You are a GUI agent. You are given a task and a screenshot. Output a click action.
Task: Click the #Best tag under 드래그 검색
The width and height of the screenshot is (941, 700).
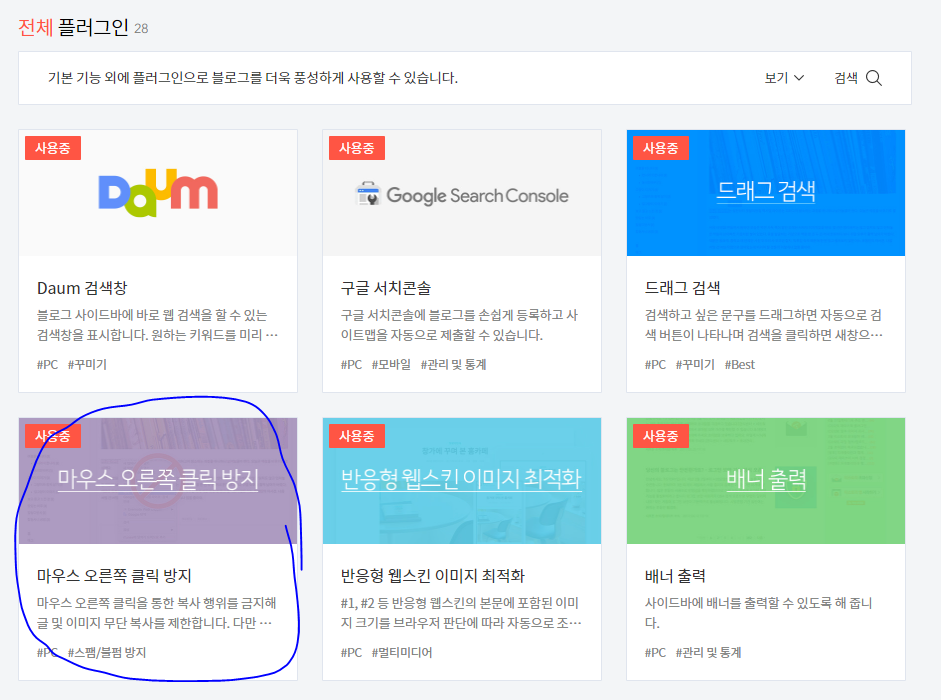point(739,364)
